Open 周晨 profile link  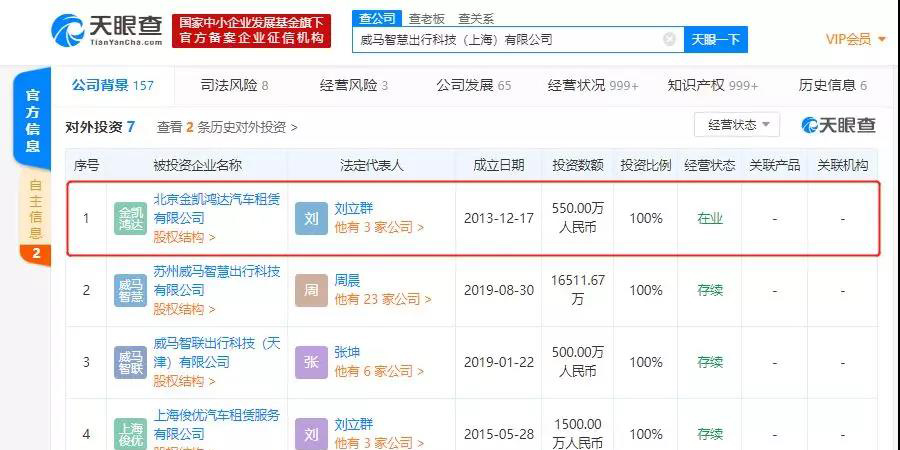click(347, 280)
